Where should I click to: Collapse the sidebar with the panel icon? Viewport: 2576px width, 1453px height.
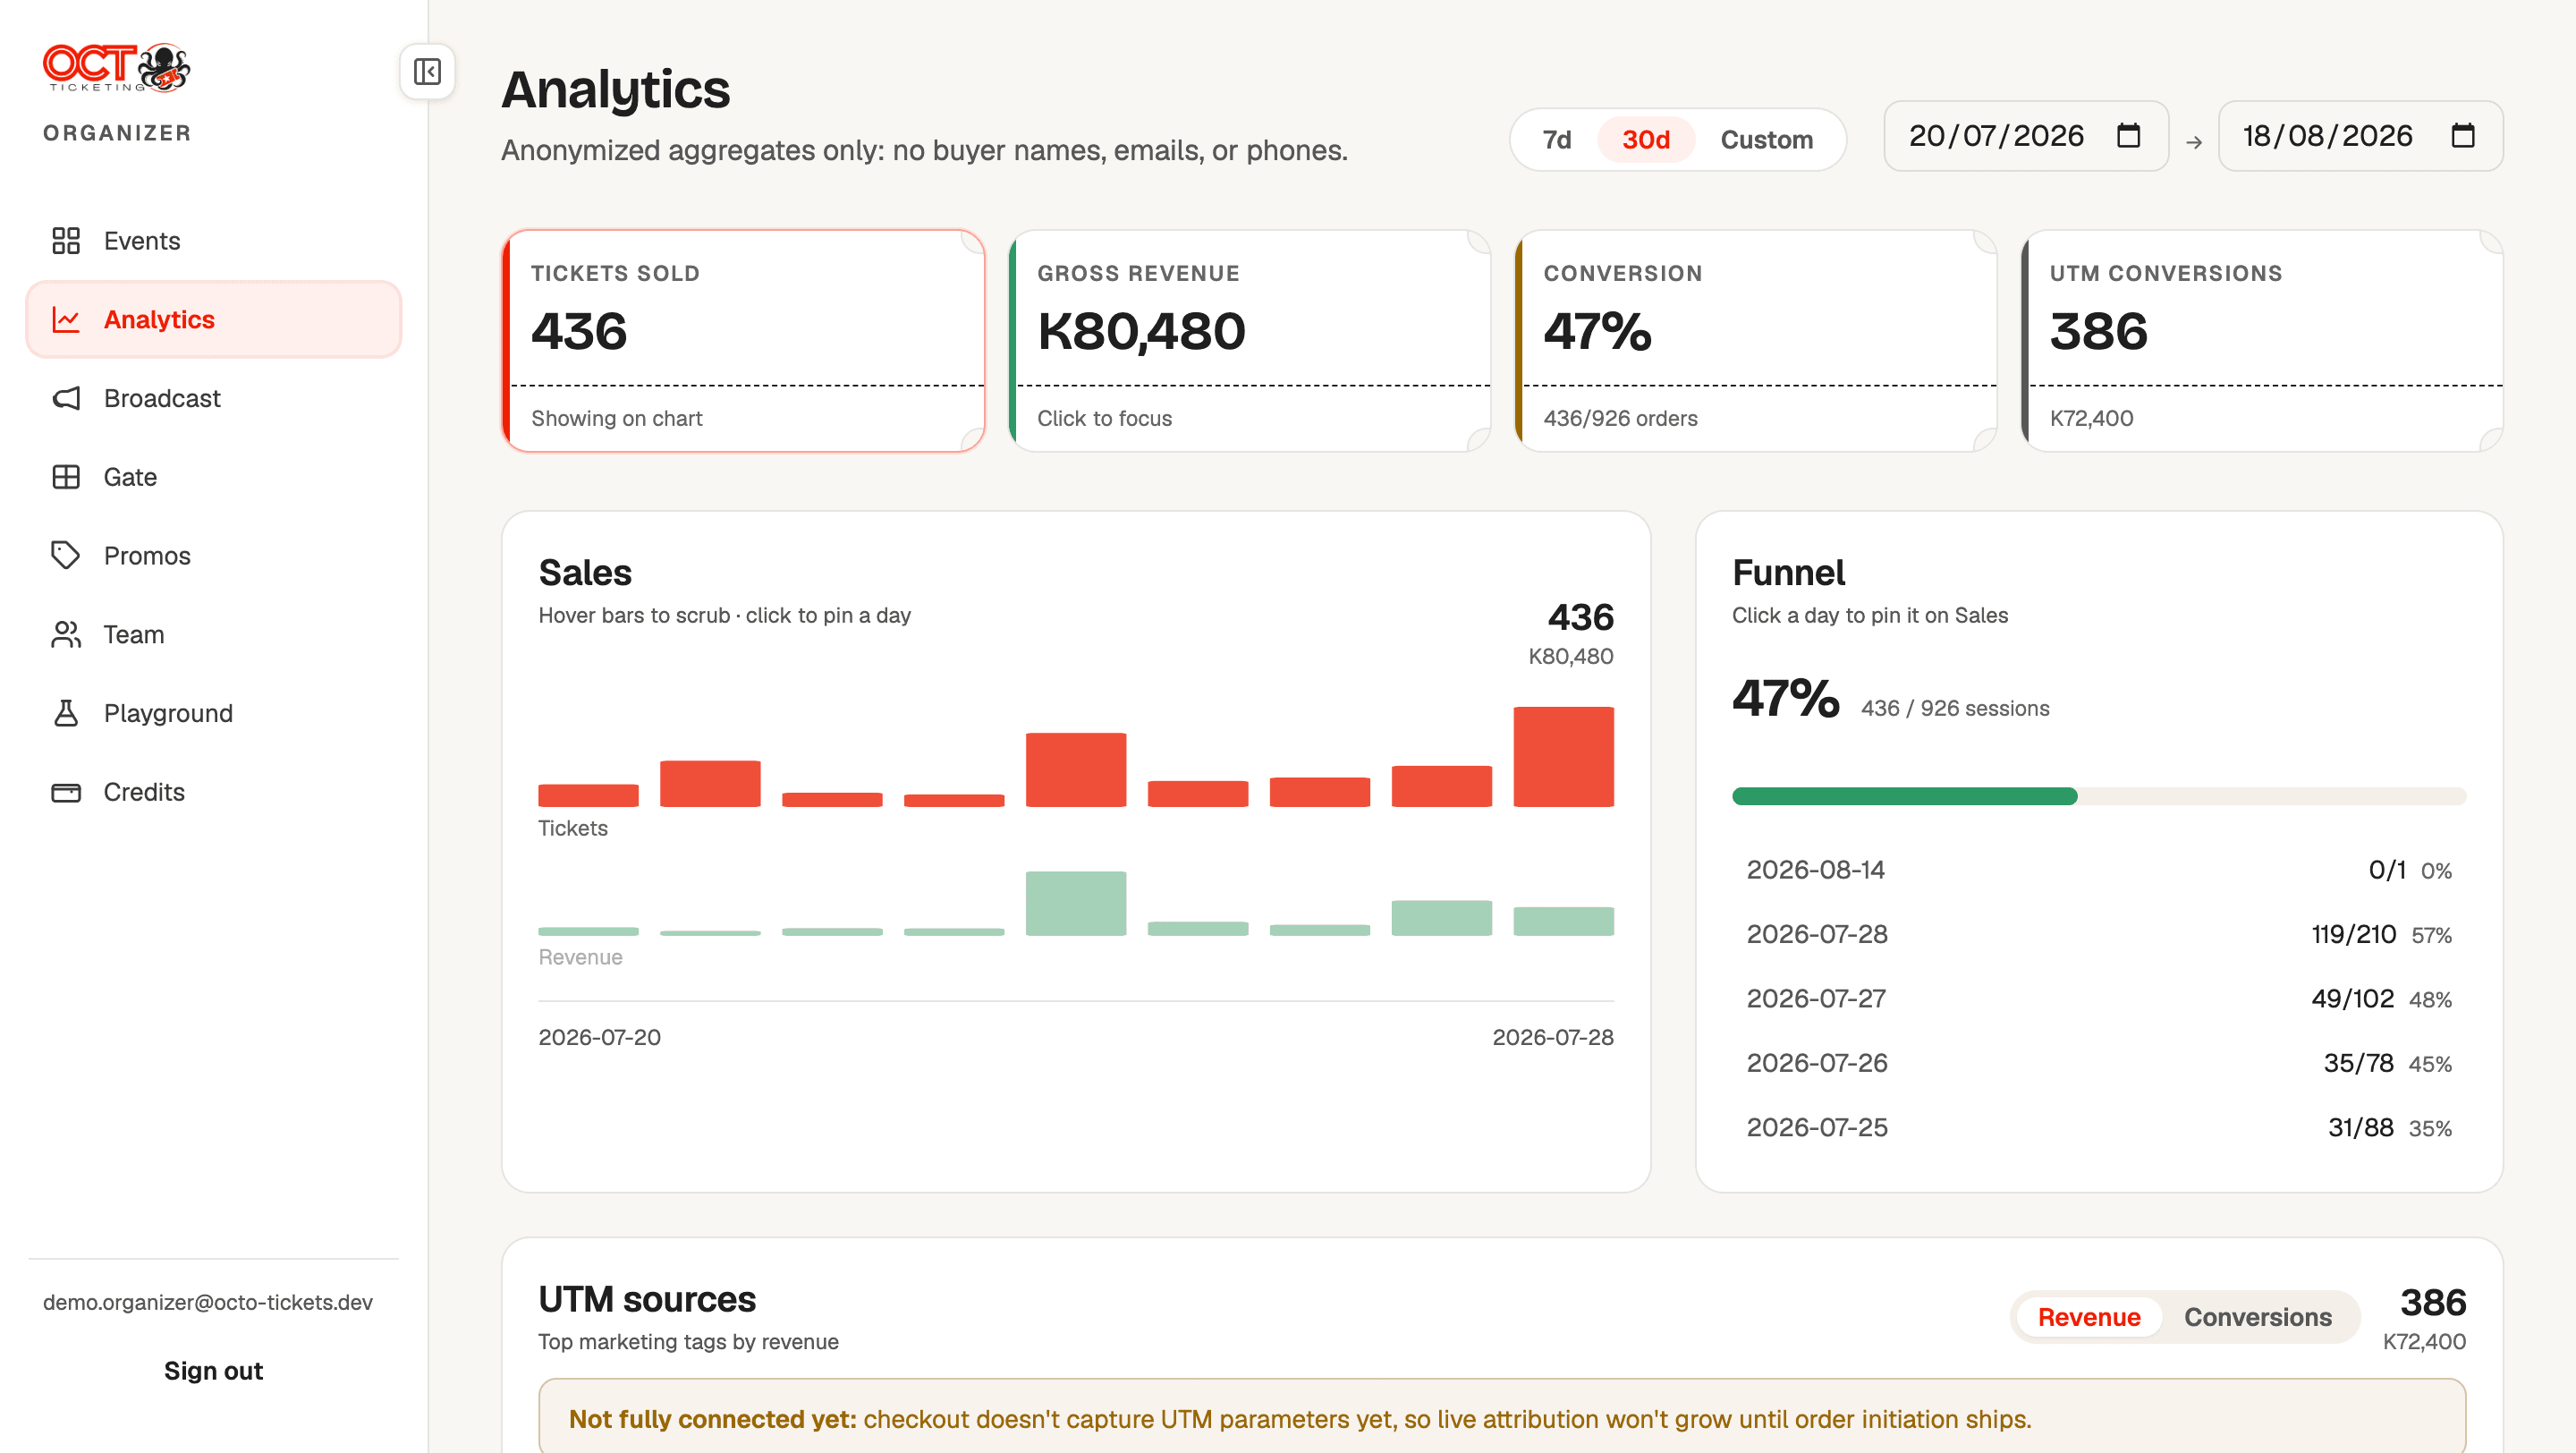click(x=427, y=72)
